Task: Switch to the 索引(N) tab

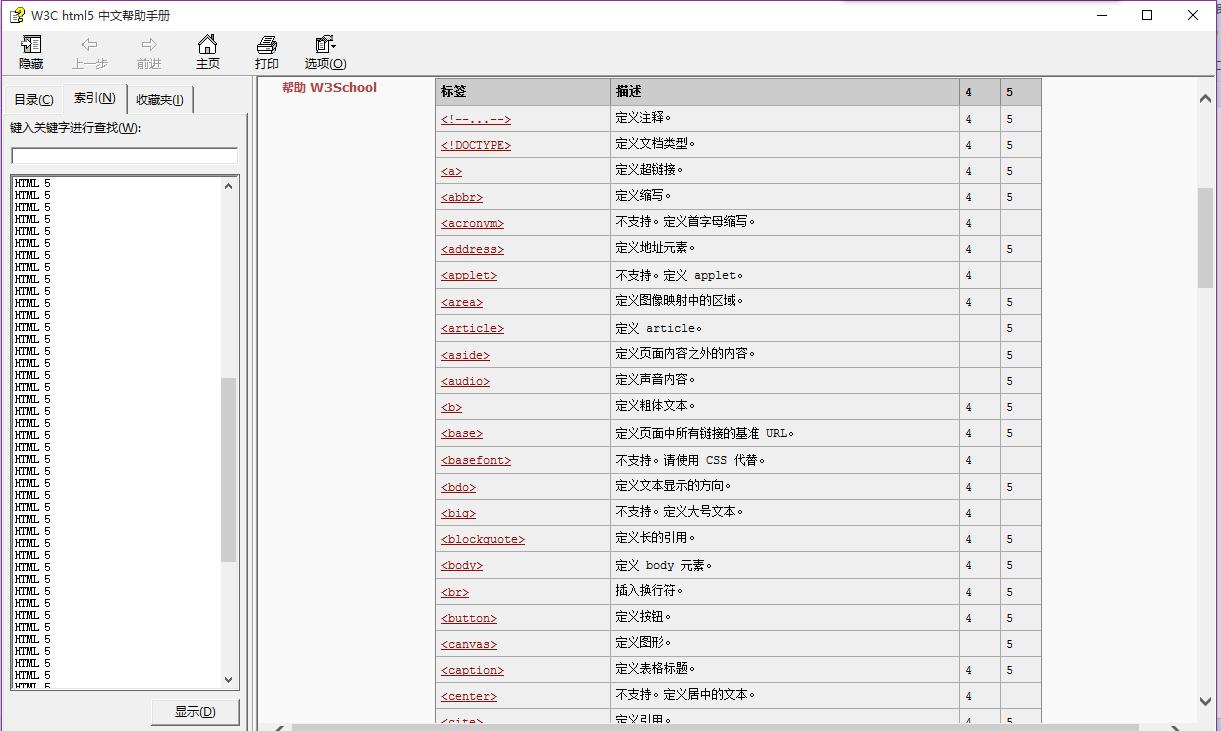Action: 93,98
